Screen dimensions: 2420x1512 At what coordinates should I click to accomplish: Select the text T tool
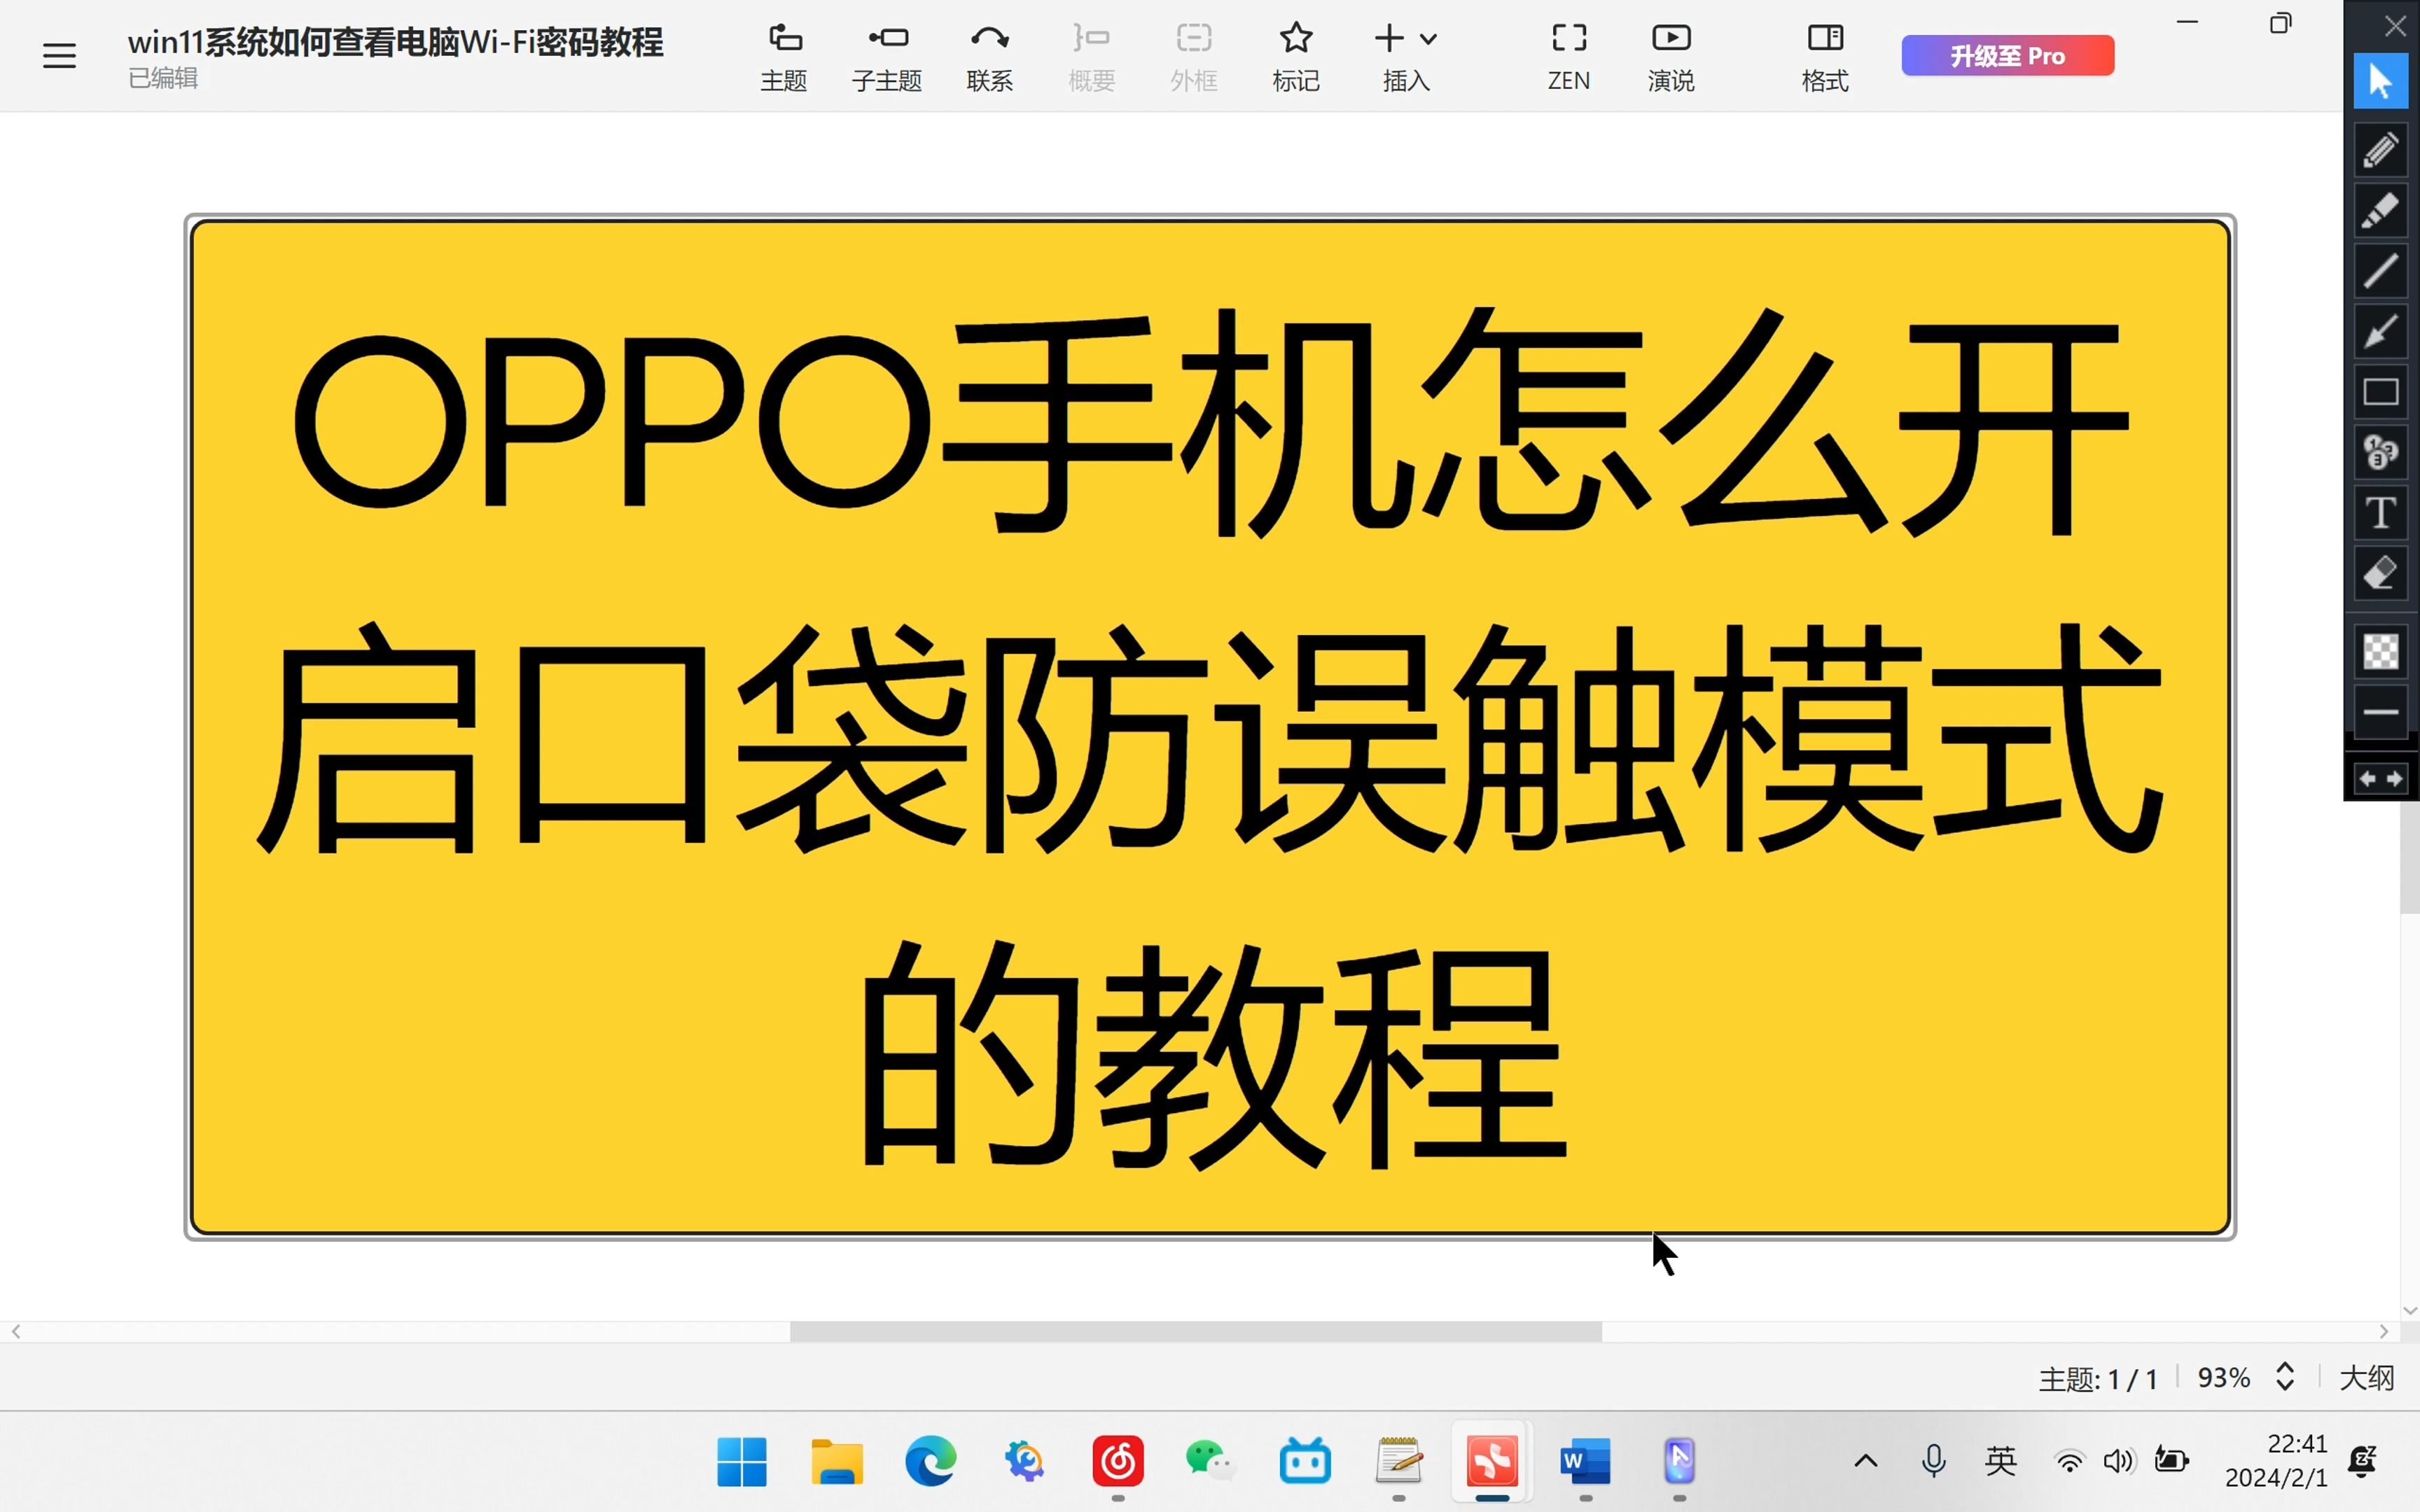pos(2380,513)
